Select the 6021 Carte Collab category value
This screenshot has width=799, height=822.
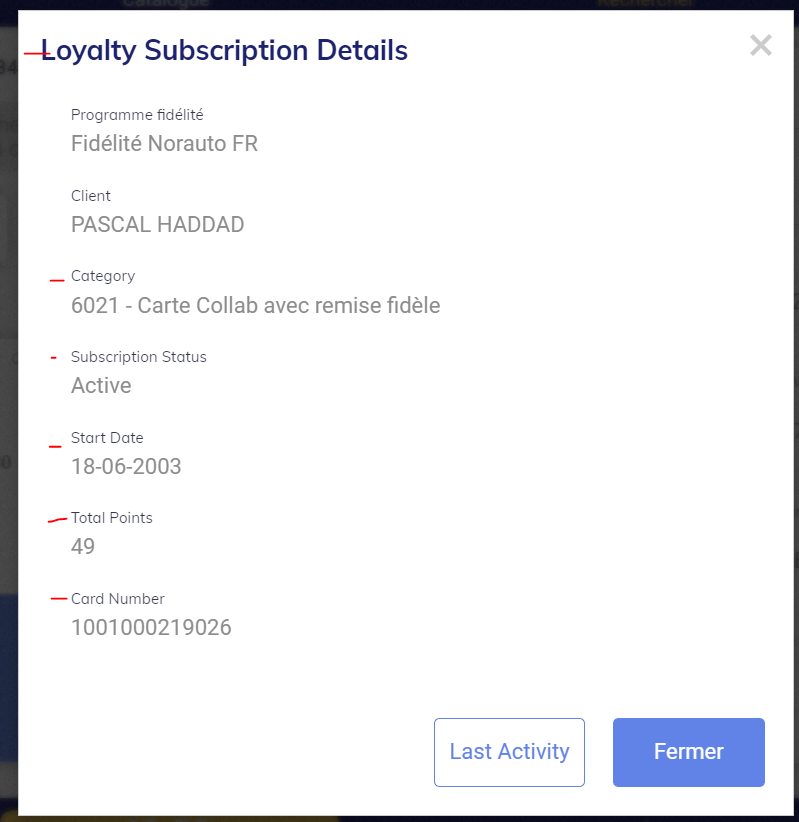click(x=255, y=305)
